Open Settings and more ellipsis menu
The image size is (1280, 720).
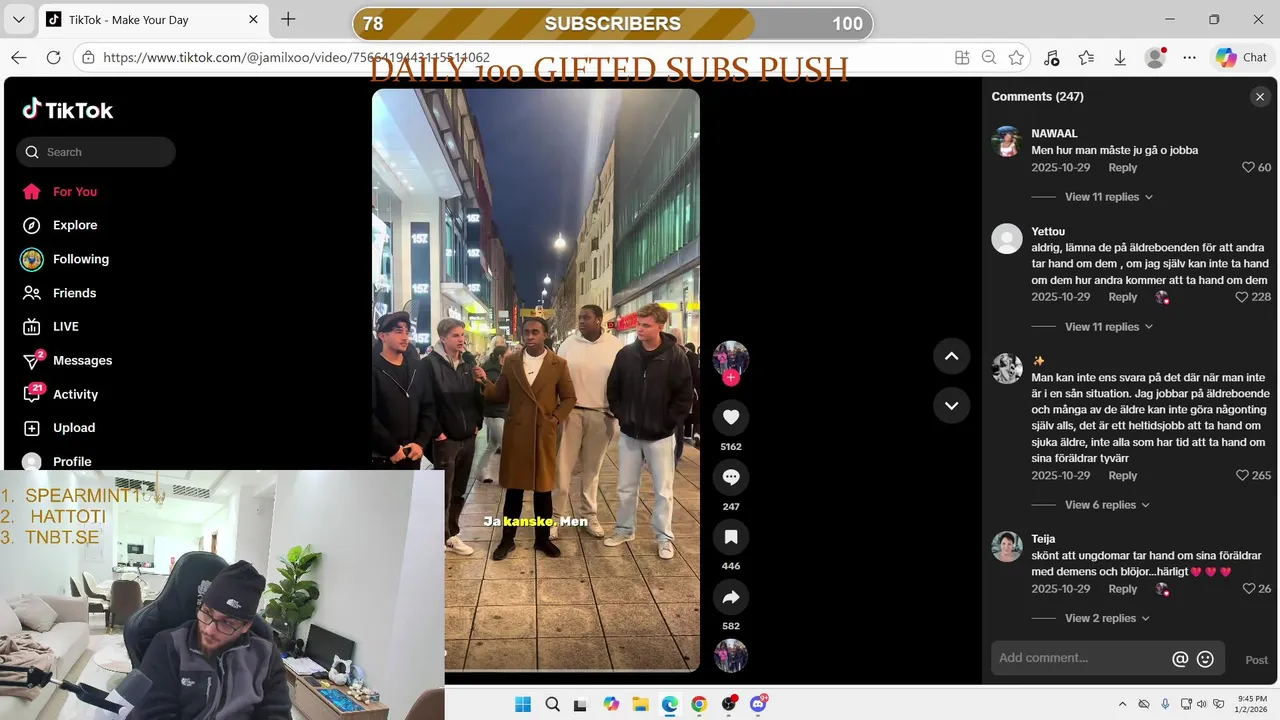click(1189, 58)
